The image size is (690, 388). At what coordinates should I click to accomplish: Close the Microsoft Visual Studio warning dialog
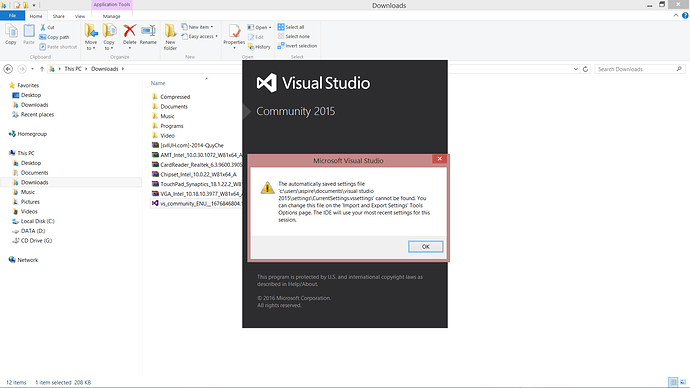click(439, 159)
